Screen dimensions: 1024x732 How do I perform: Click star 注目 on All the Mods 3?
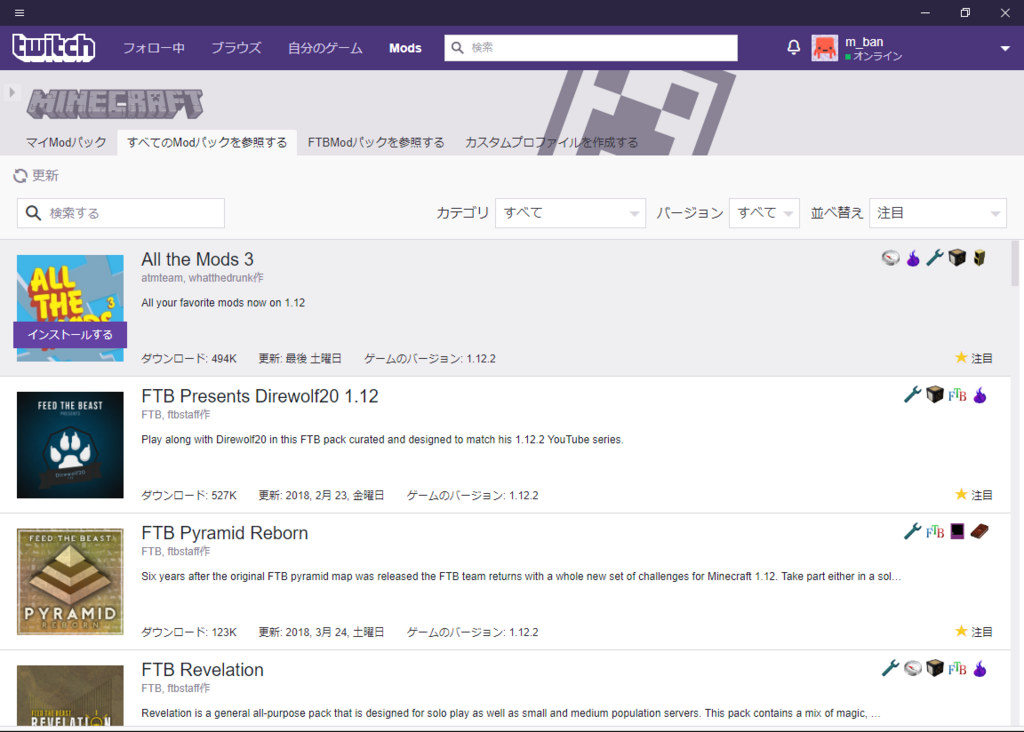coord(974,358)
